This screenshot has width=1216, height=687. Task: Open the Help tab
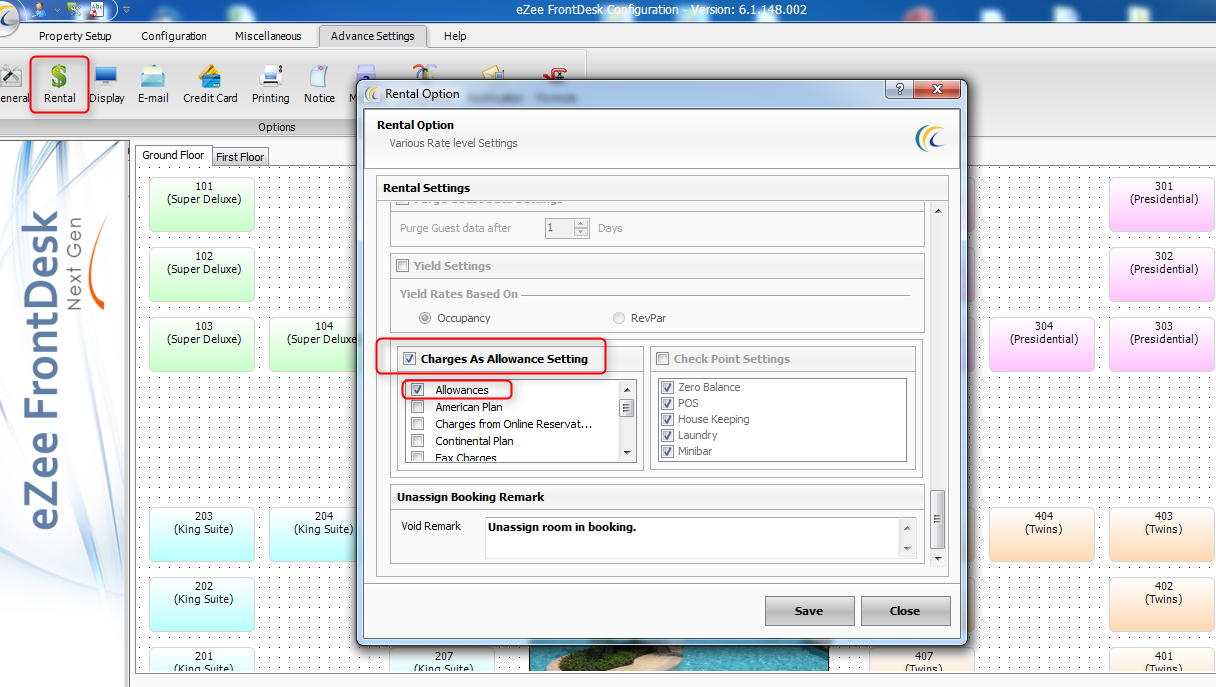[x=455, y=36]
